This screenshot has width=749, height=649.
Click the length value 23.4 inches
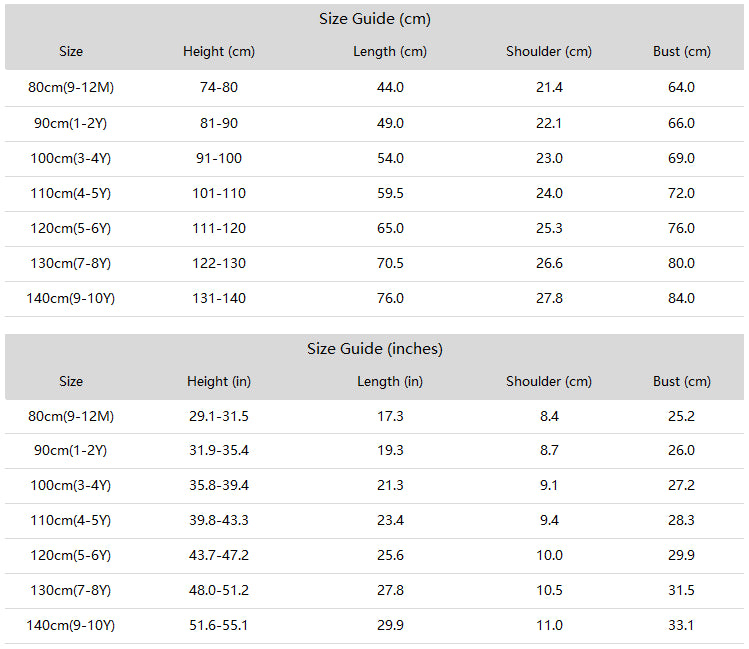point(390,520)
